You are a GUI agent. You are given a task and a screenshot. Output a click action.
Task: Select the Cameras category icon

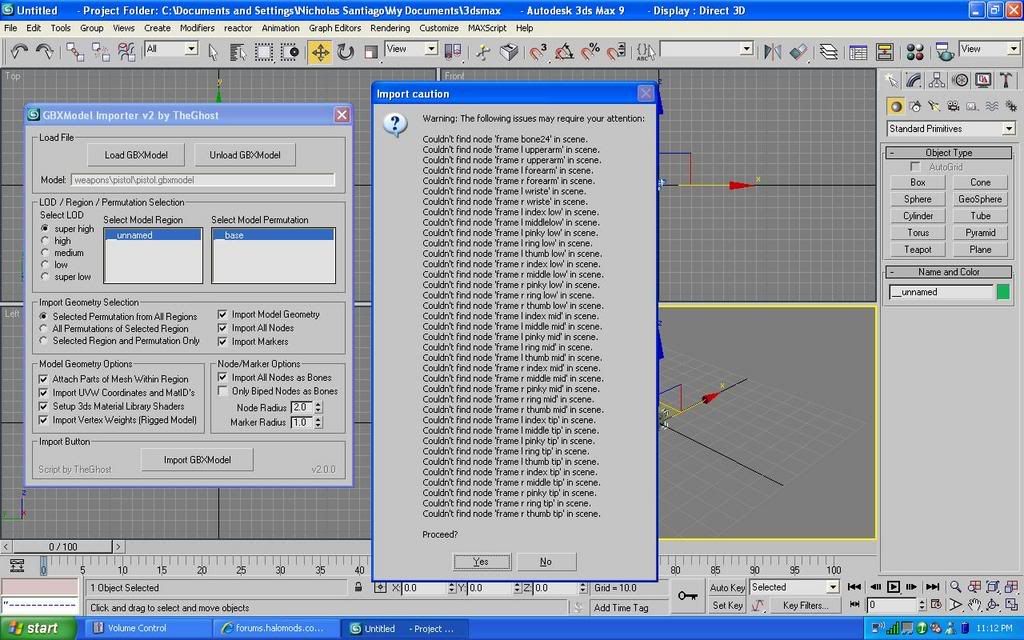(953, 106)
